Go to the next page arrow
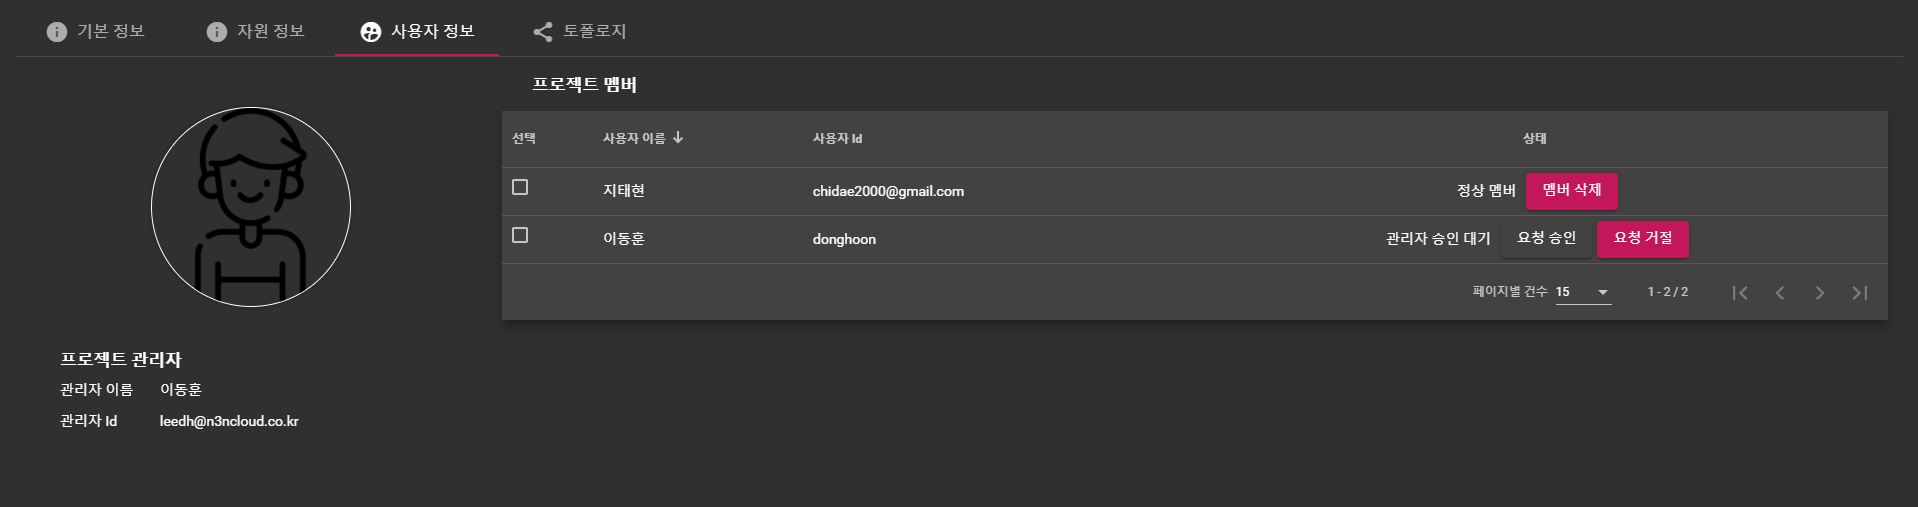The image size is (1918, 507). pyautogui.click(x=1820, y=293)
